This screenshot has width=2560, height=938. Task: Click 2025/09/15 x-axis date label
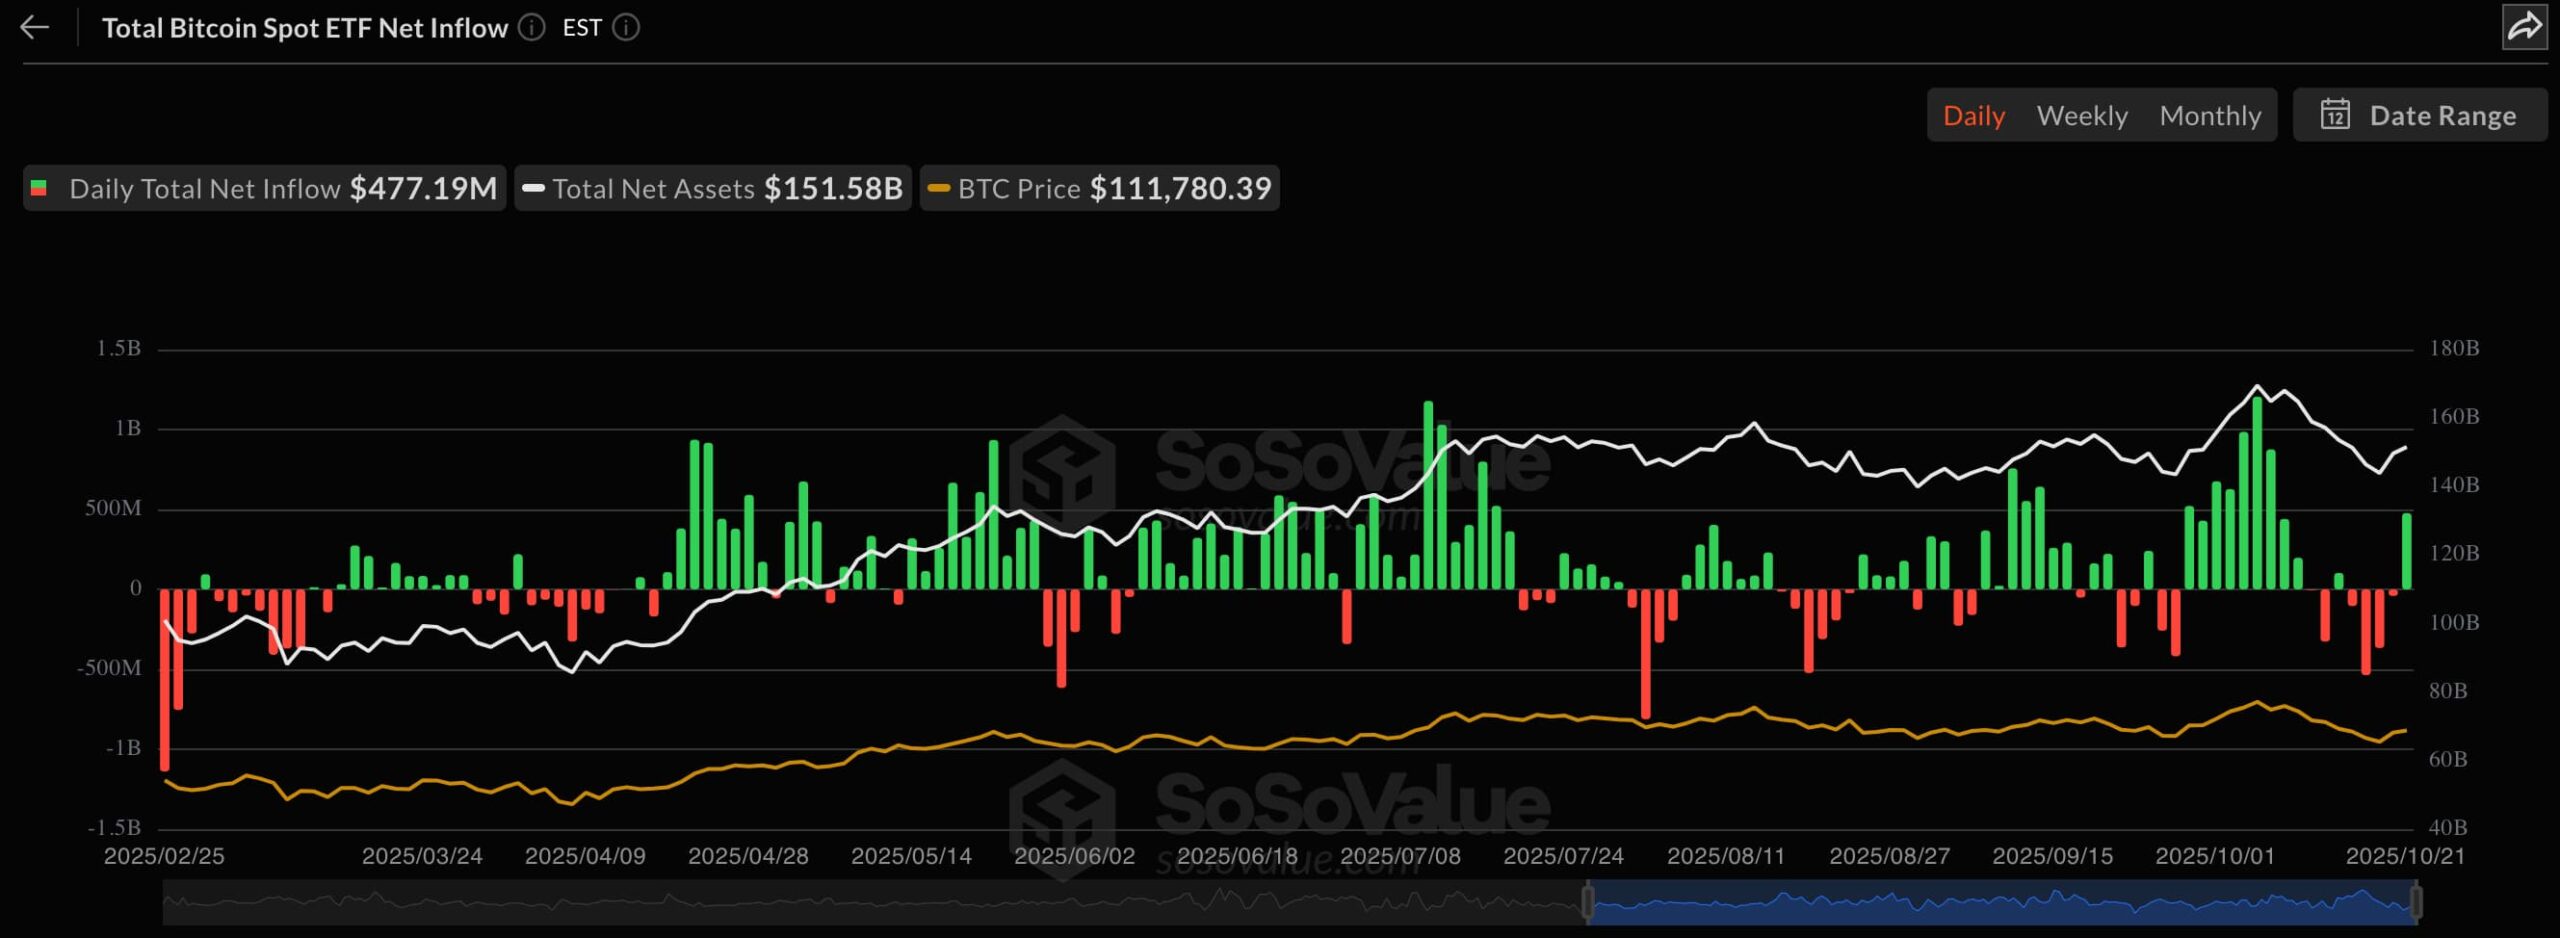tap(2052, 856)
